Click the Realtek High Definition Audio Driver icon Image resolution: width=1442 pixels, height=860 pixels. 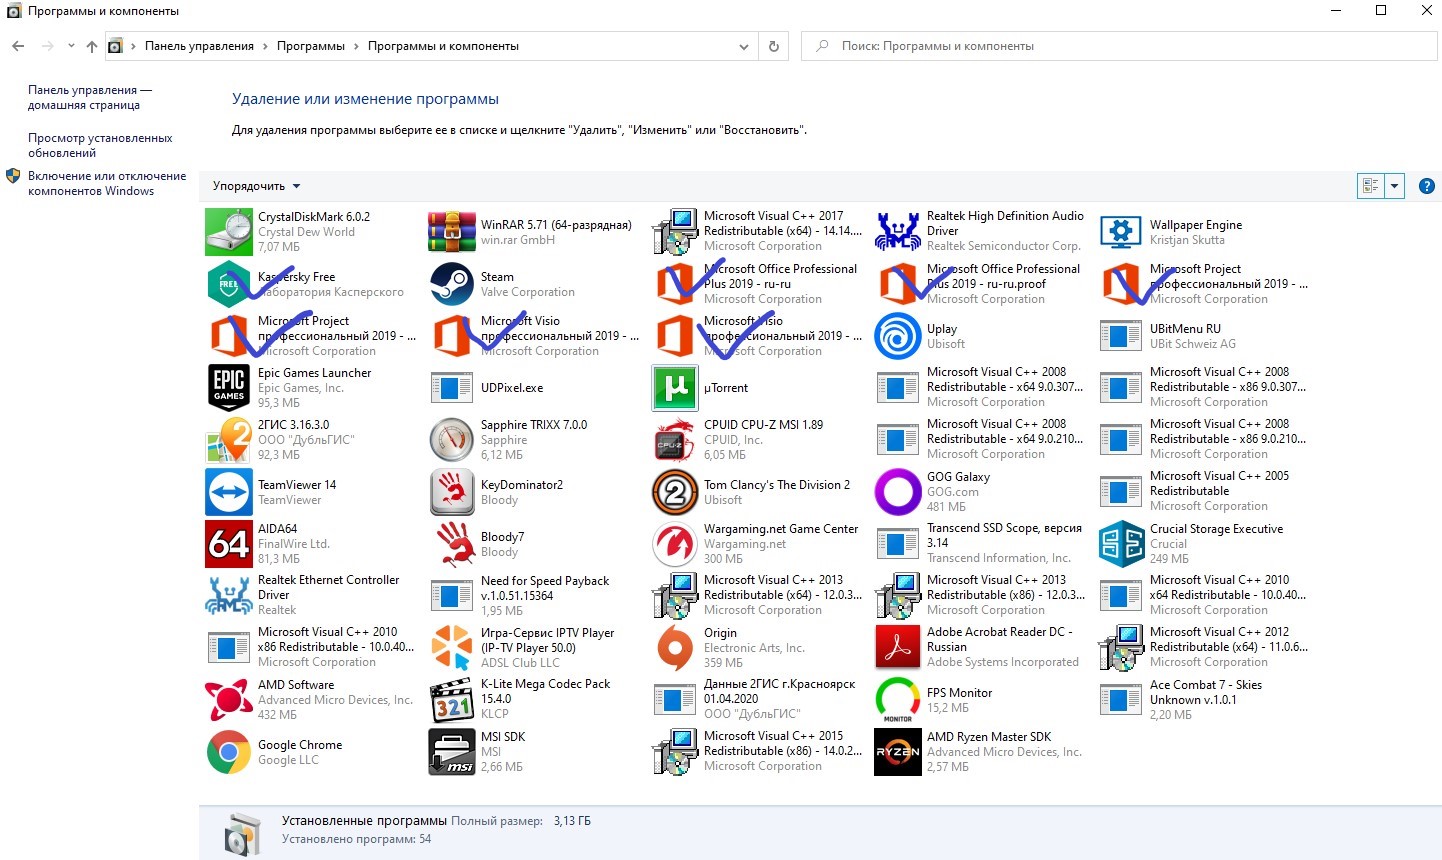[898, 232]
